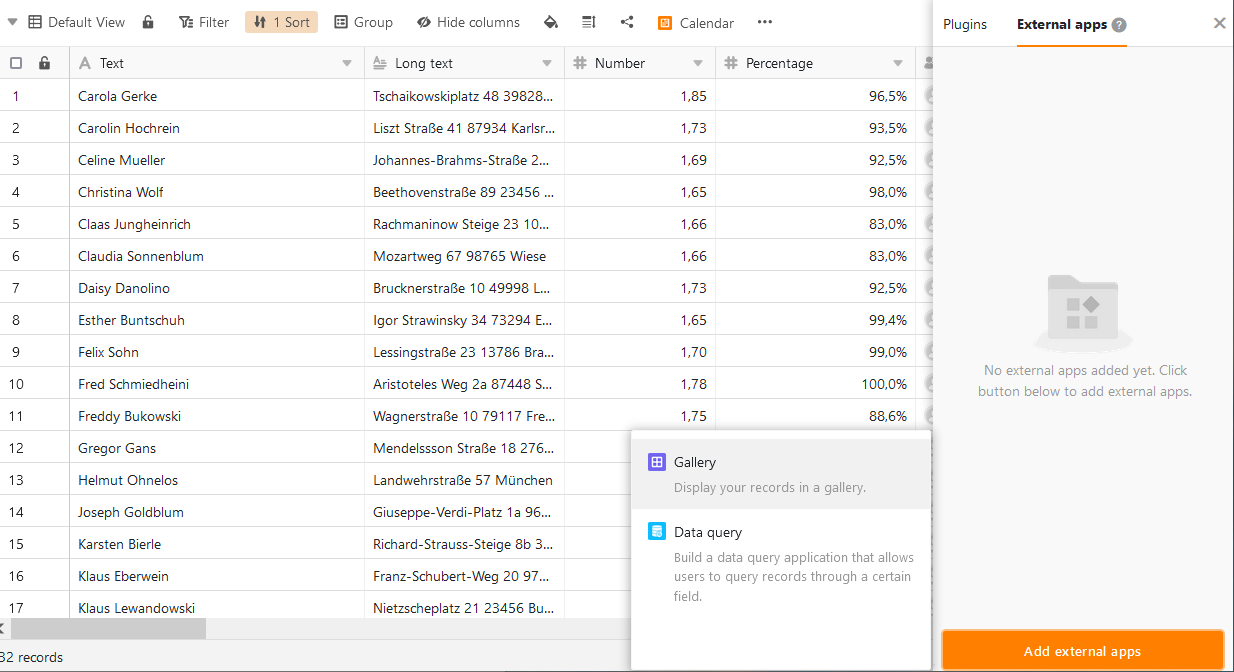Screen dimensions: 1234x672
Task: Expand the views list arrow
Action: tap(12, 22)
